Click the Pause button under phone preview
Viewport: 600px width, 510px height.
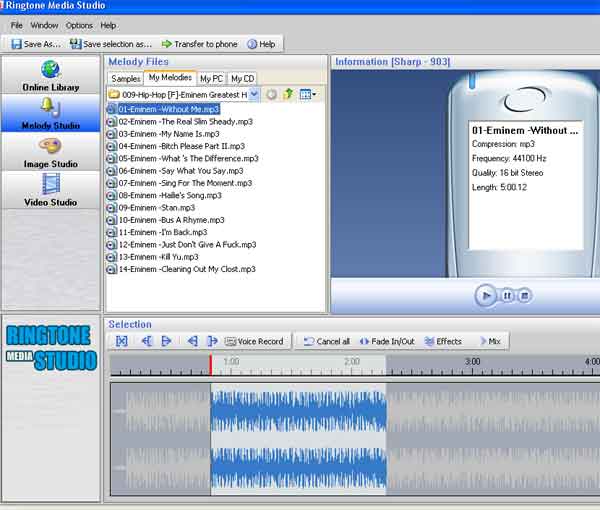tap(507, 296)
